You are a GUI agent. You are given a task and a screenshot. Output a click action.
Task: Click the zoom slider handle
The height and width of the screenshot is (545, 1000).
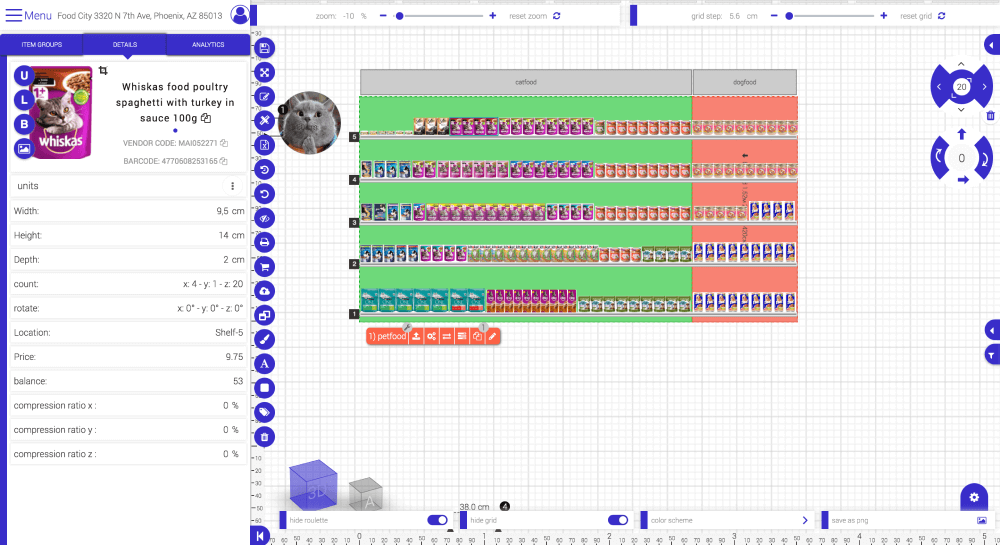399,16
